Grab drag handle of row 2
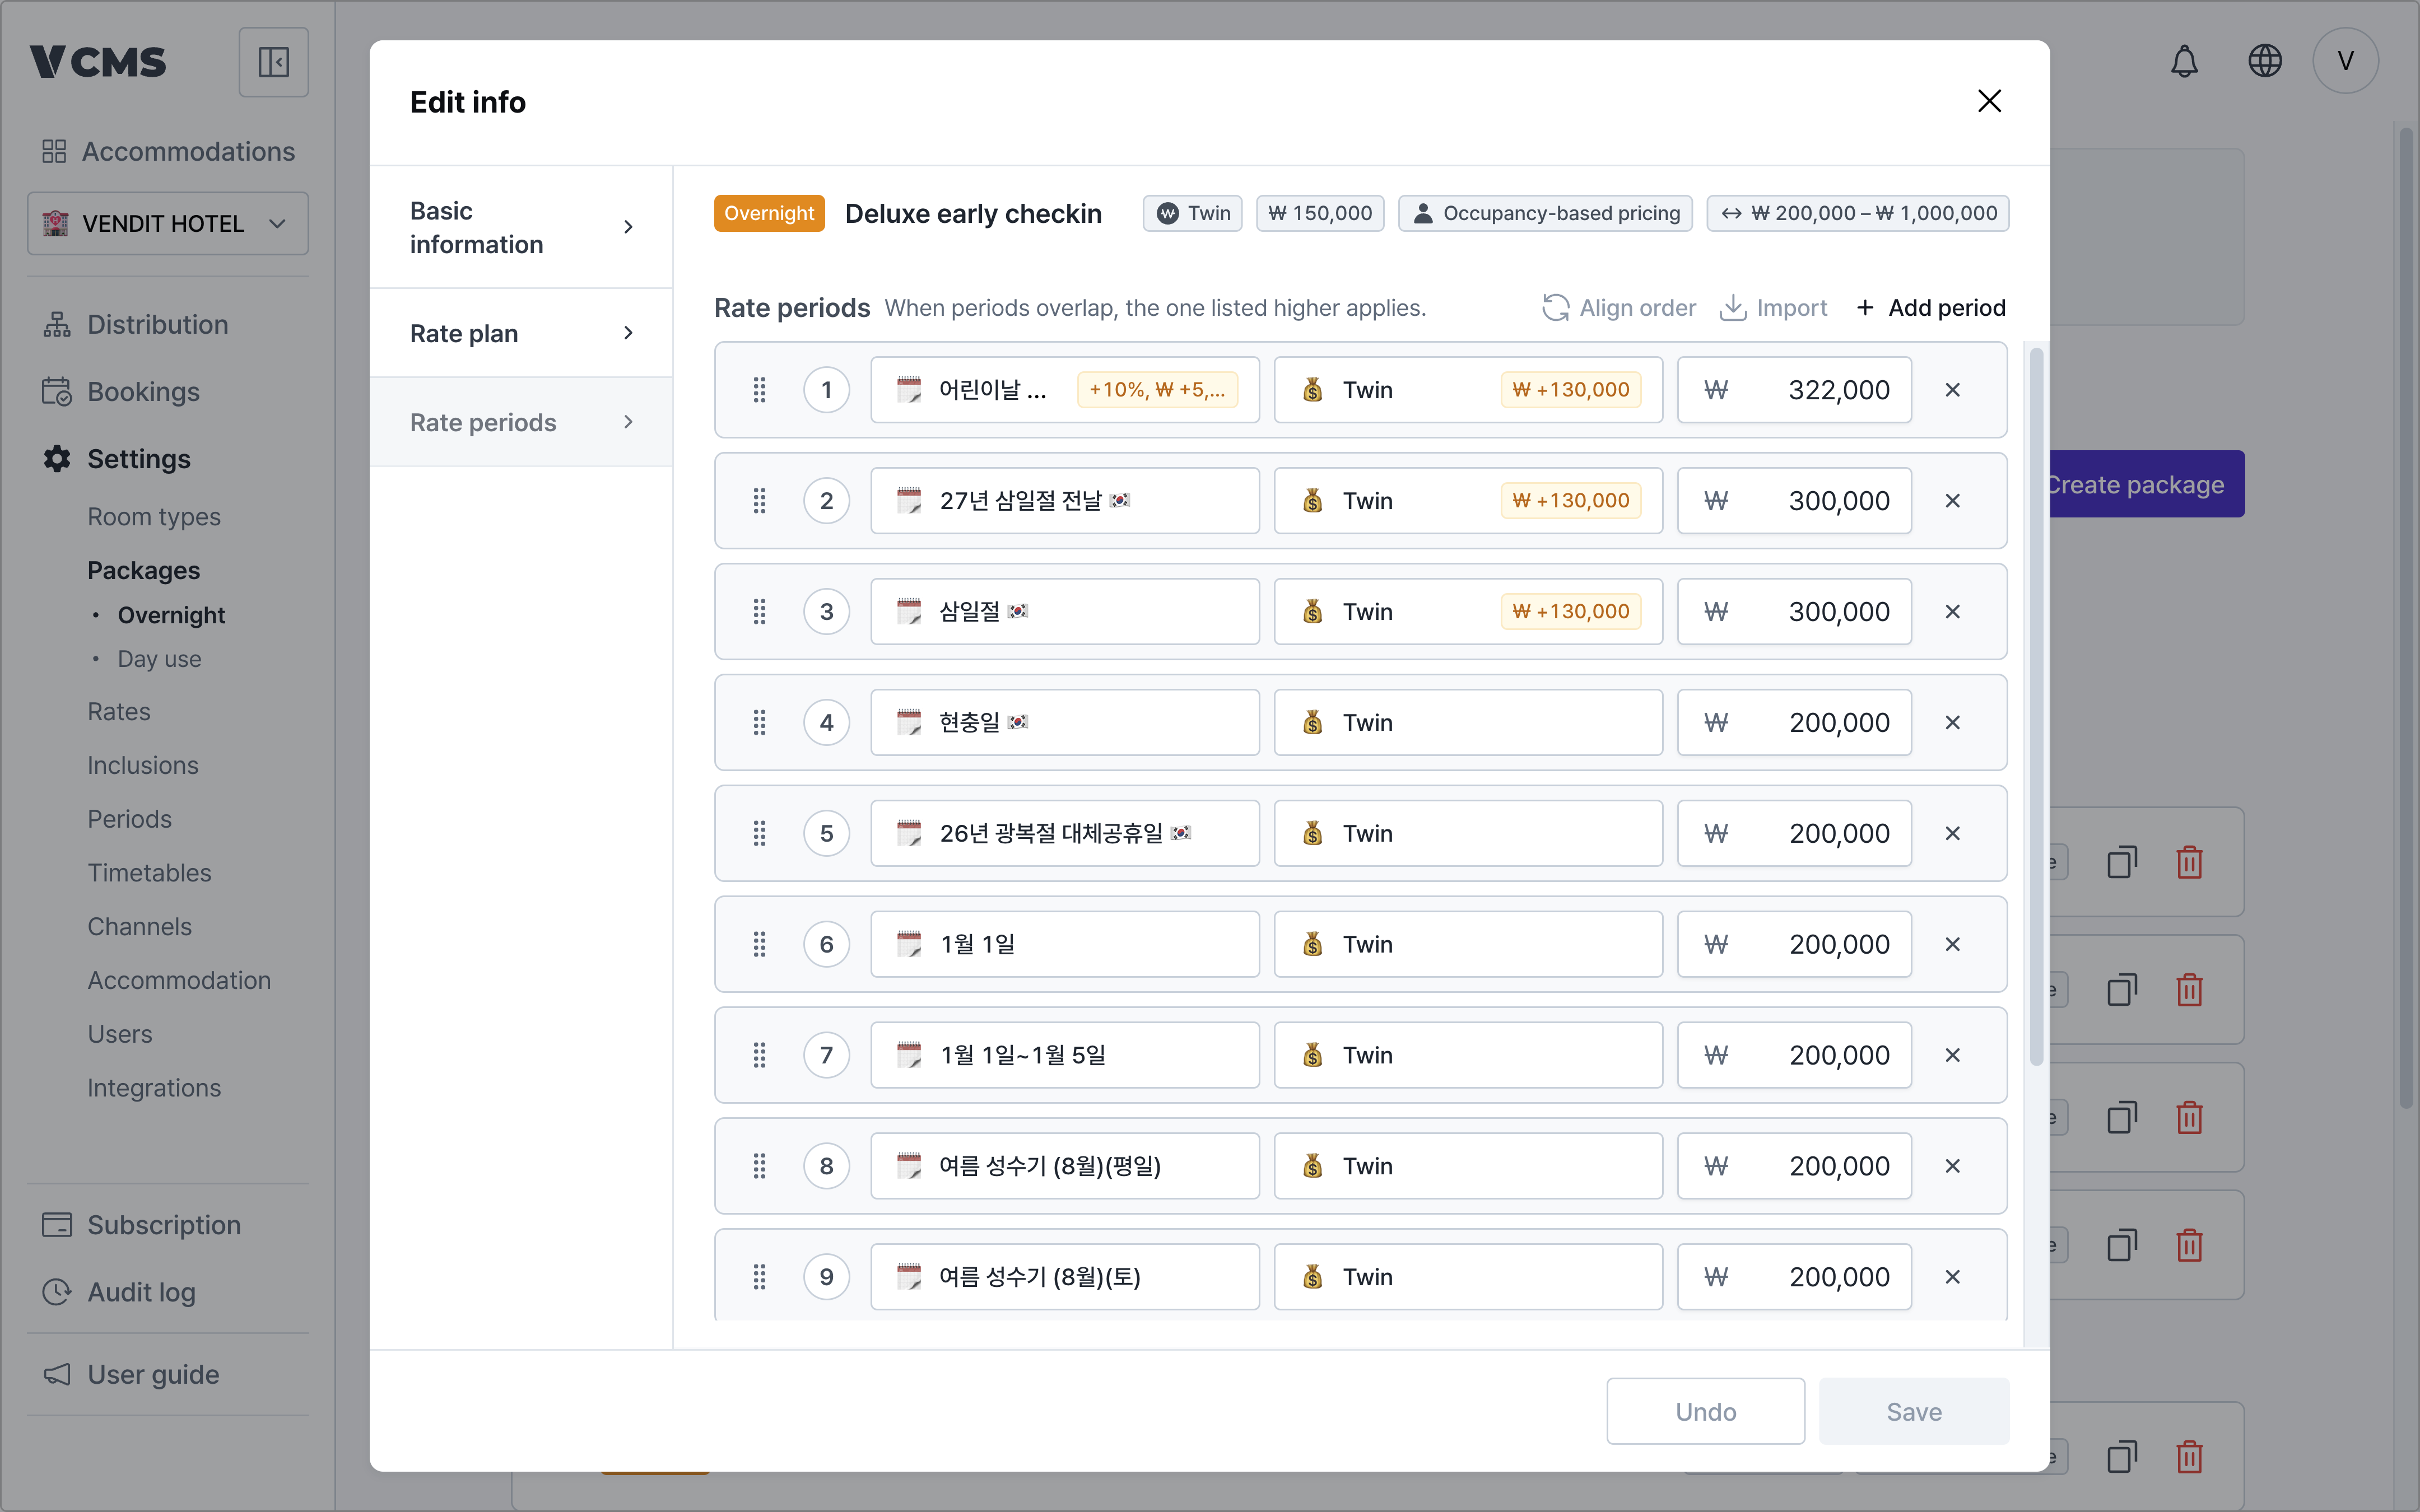The image size is (2420, 1512). 759,501
